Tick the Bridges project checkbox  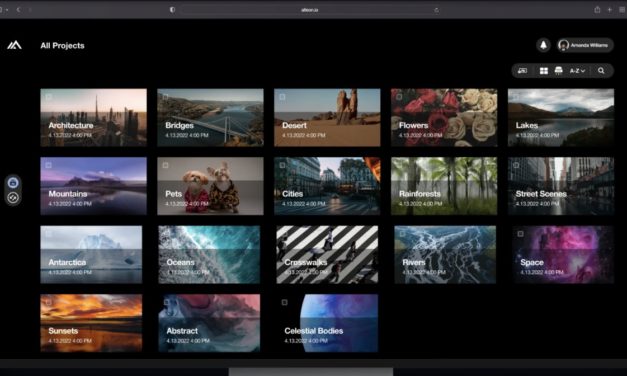pyautogui.click(x=165, y=97)
